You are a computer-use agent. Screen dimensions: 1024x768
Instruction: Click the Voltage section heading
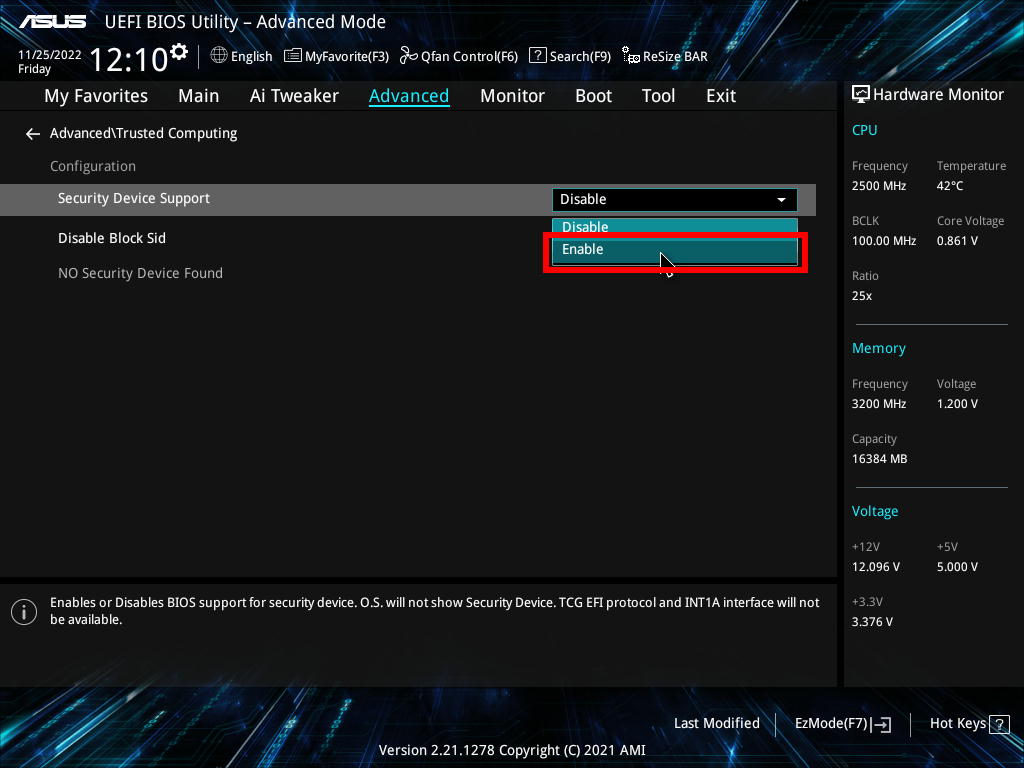[874, 511]
